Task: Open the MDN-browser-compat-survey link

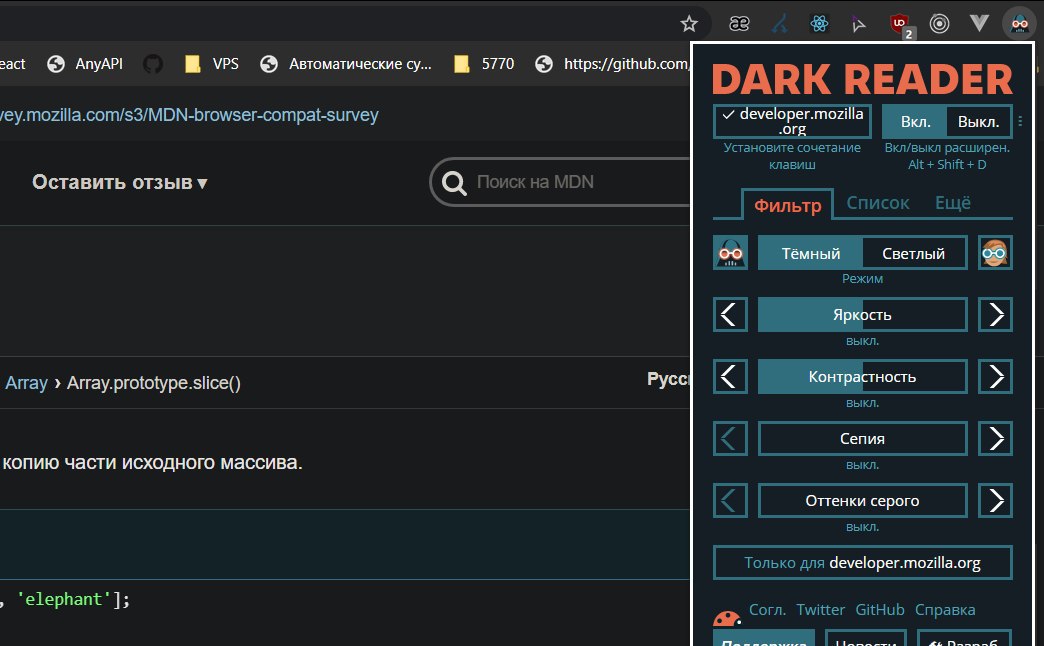Action: (x=189, y=115)
